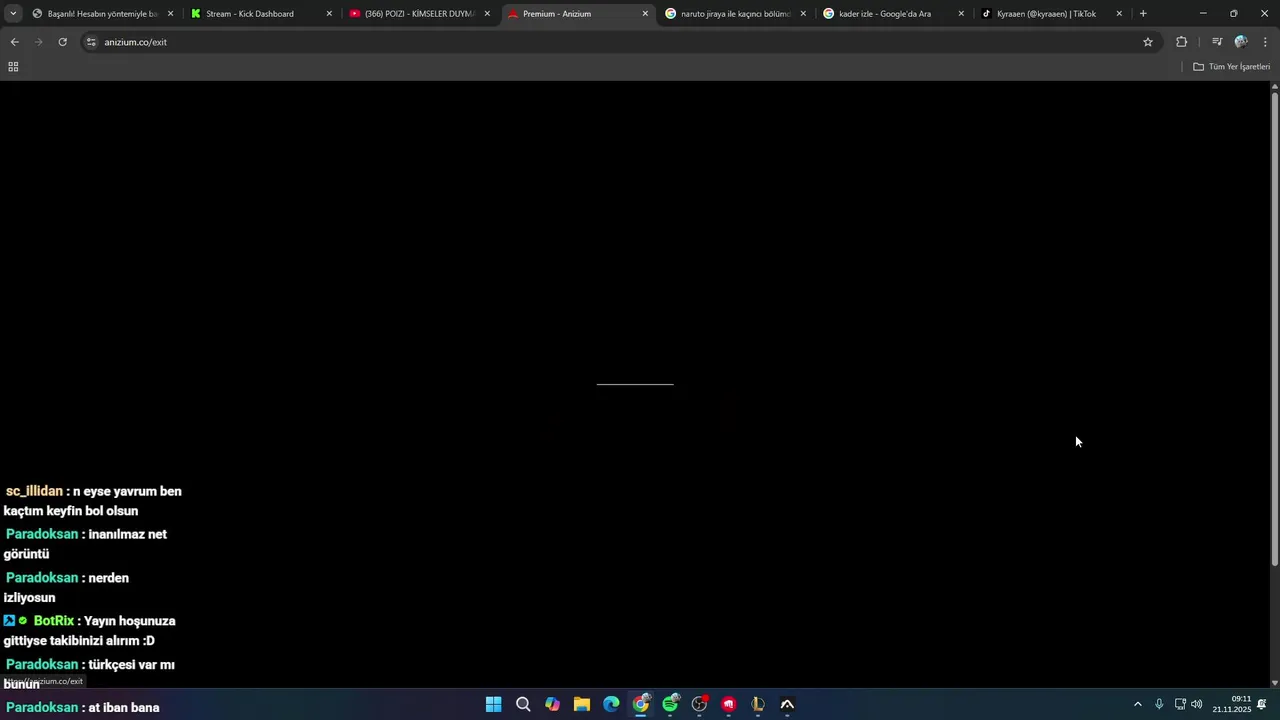Click chat message 'nerden izliyosun'

click(66, 588)
